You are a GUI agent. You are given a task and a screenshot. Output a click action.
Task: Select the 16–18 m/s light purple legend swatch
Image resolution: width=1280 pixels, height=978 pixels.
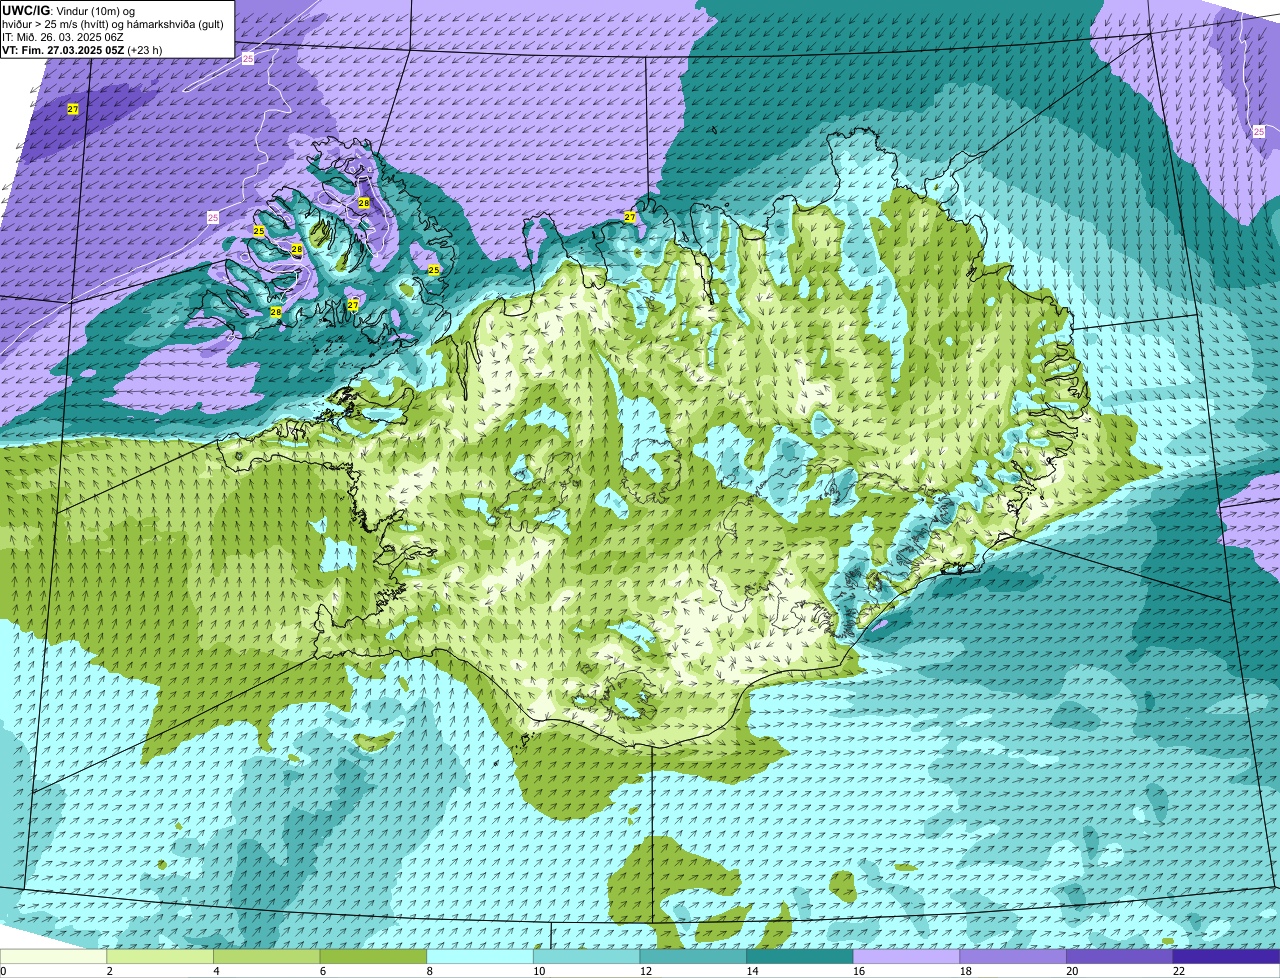coord(906,956)
